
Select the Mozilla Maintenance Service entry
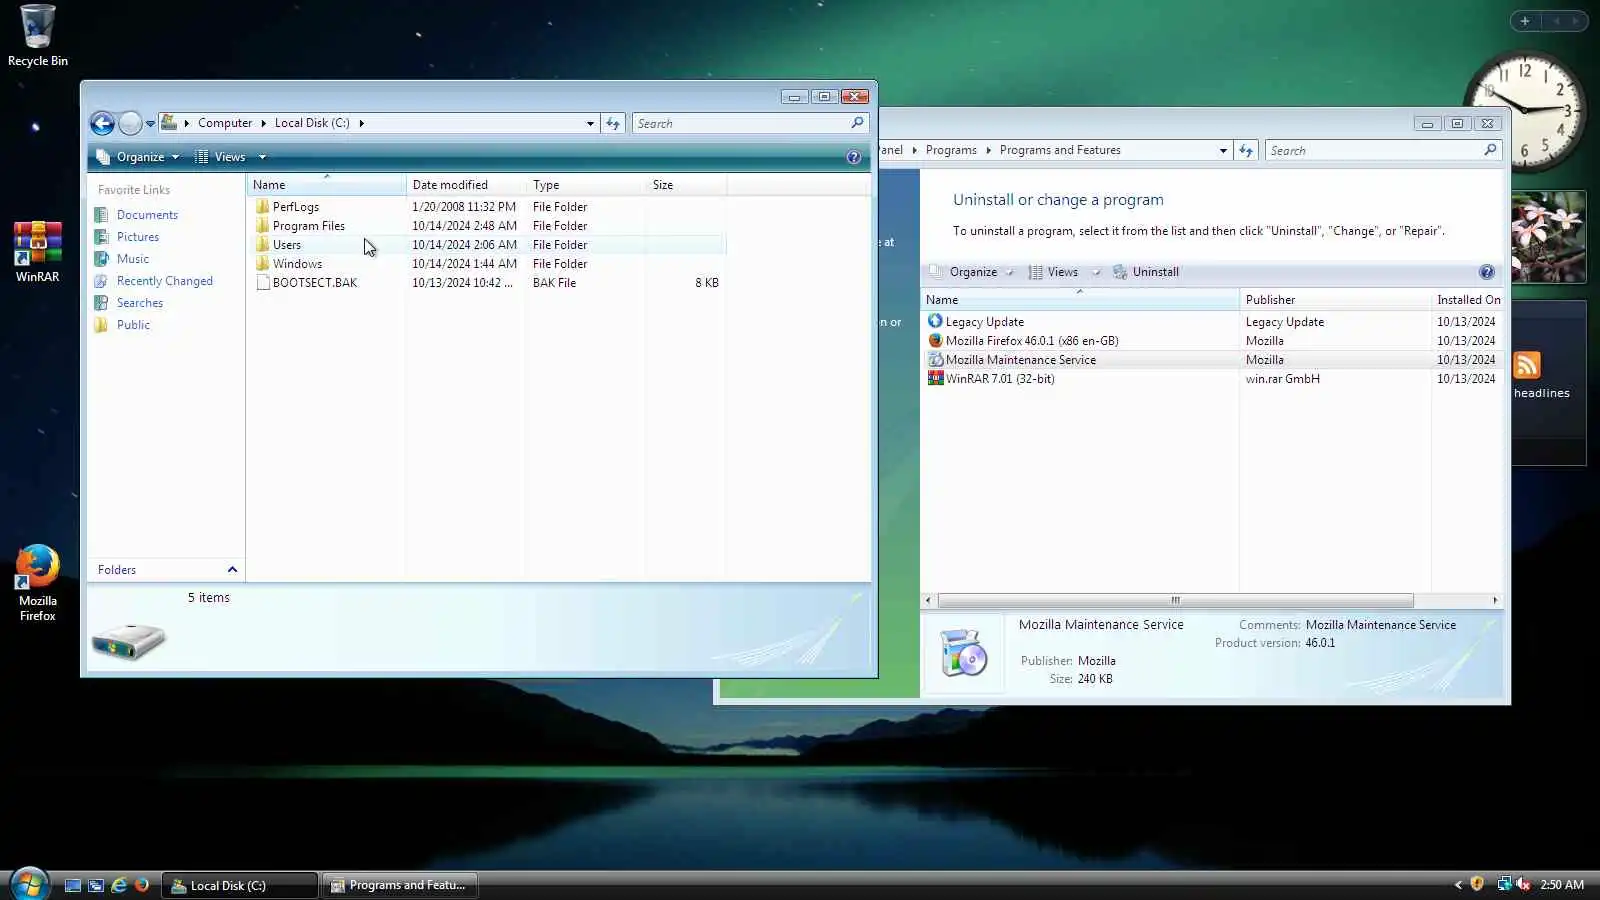(x=1212, y=360)
